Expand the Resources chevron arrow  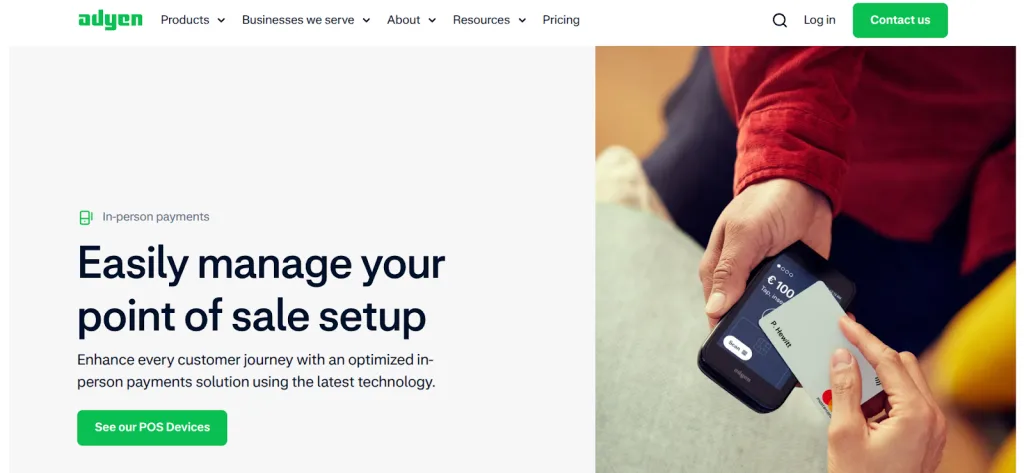coord(522,20)
